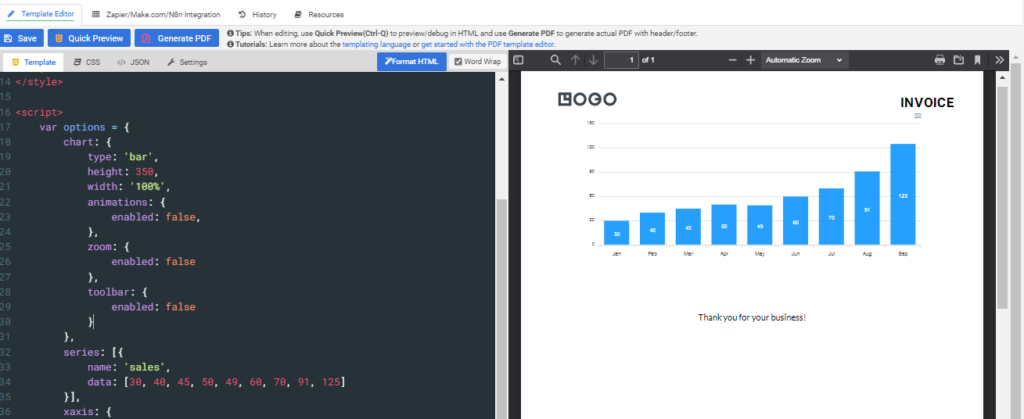Screen dimensions: 1024x419
Task: Open the Settings tab
Action: click(x=187, y=63)
